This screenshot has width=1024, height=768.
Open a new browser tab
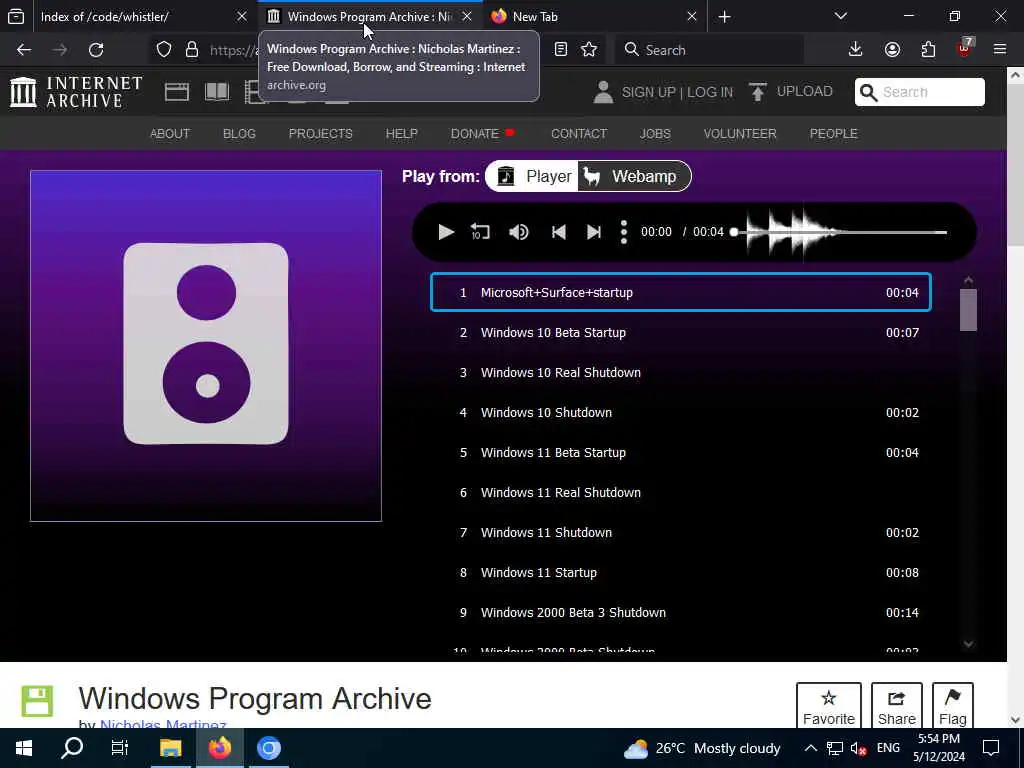point(724,16)
